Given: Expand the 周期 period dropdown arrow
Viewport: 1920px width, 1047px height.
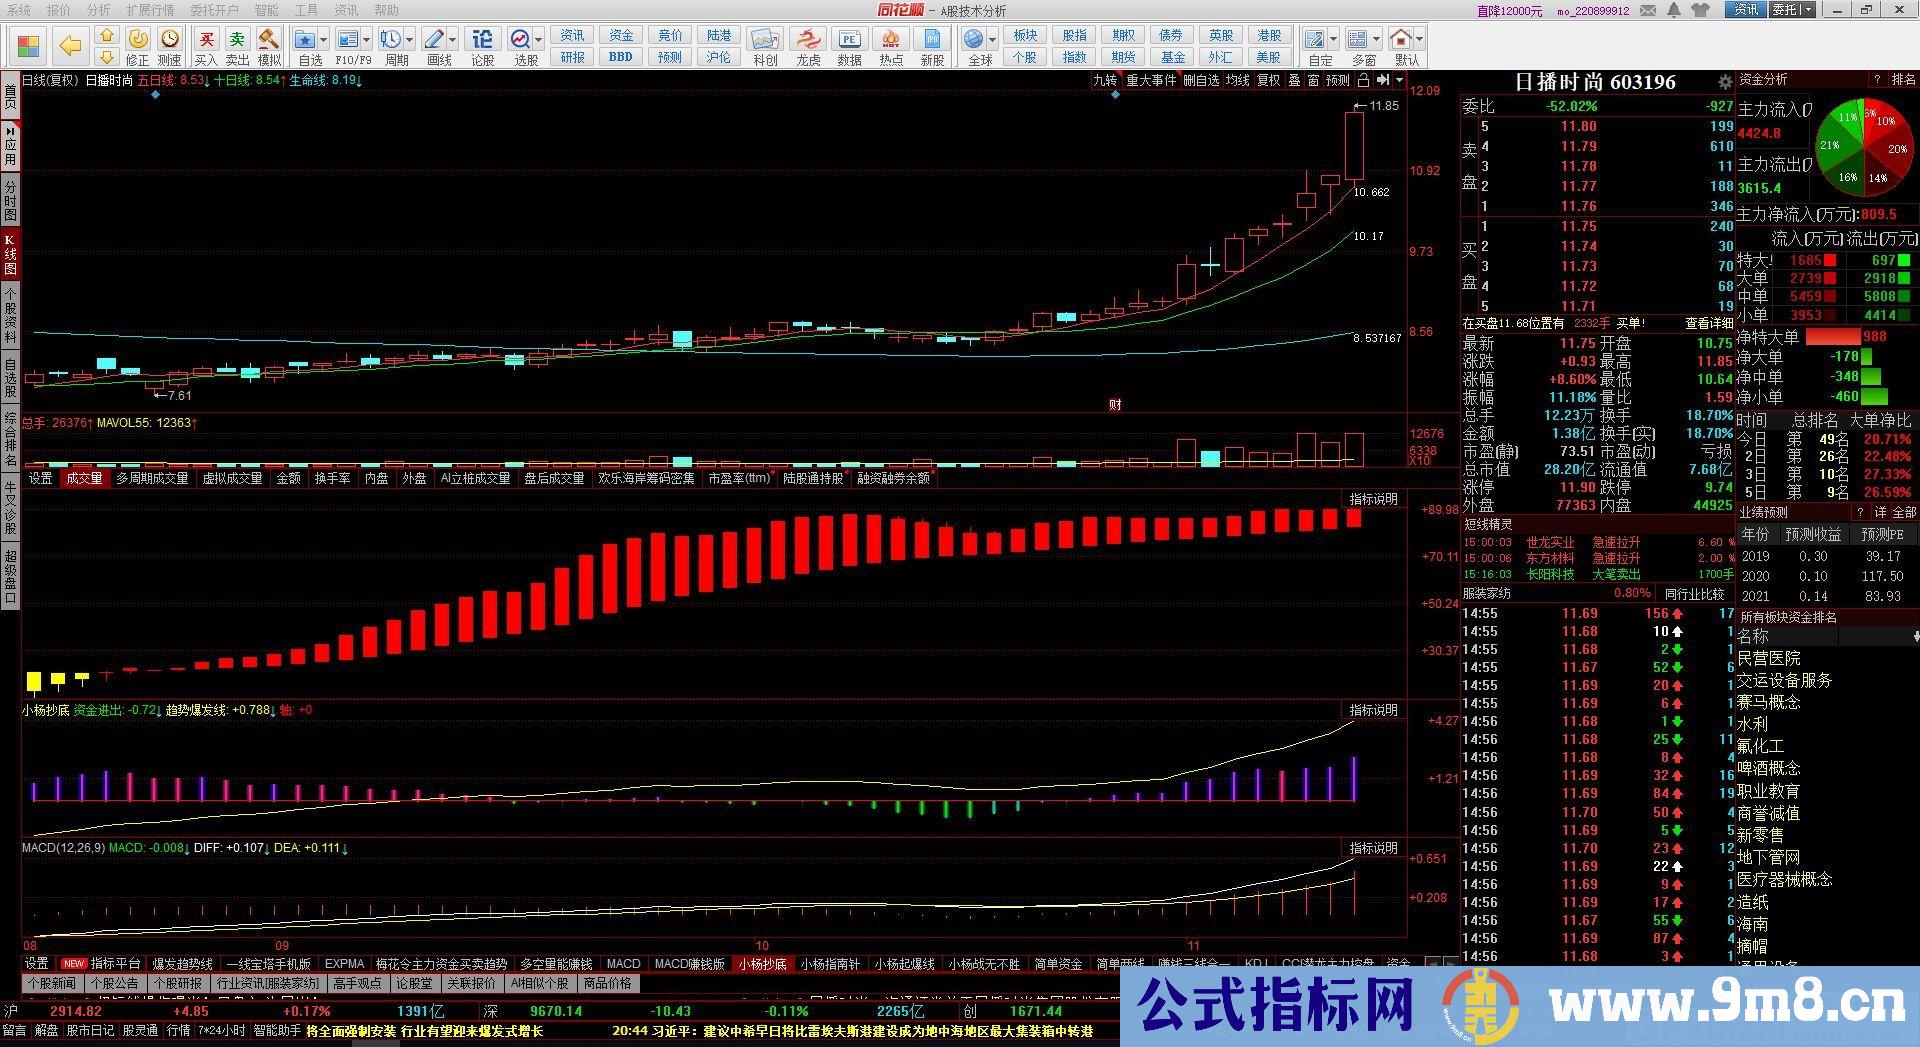Looking at the screenshot, I should [411, 41].
